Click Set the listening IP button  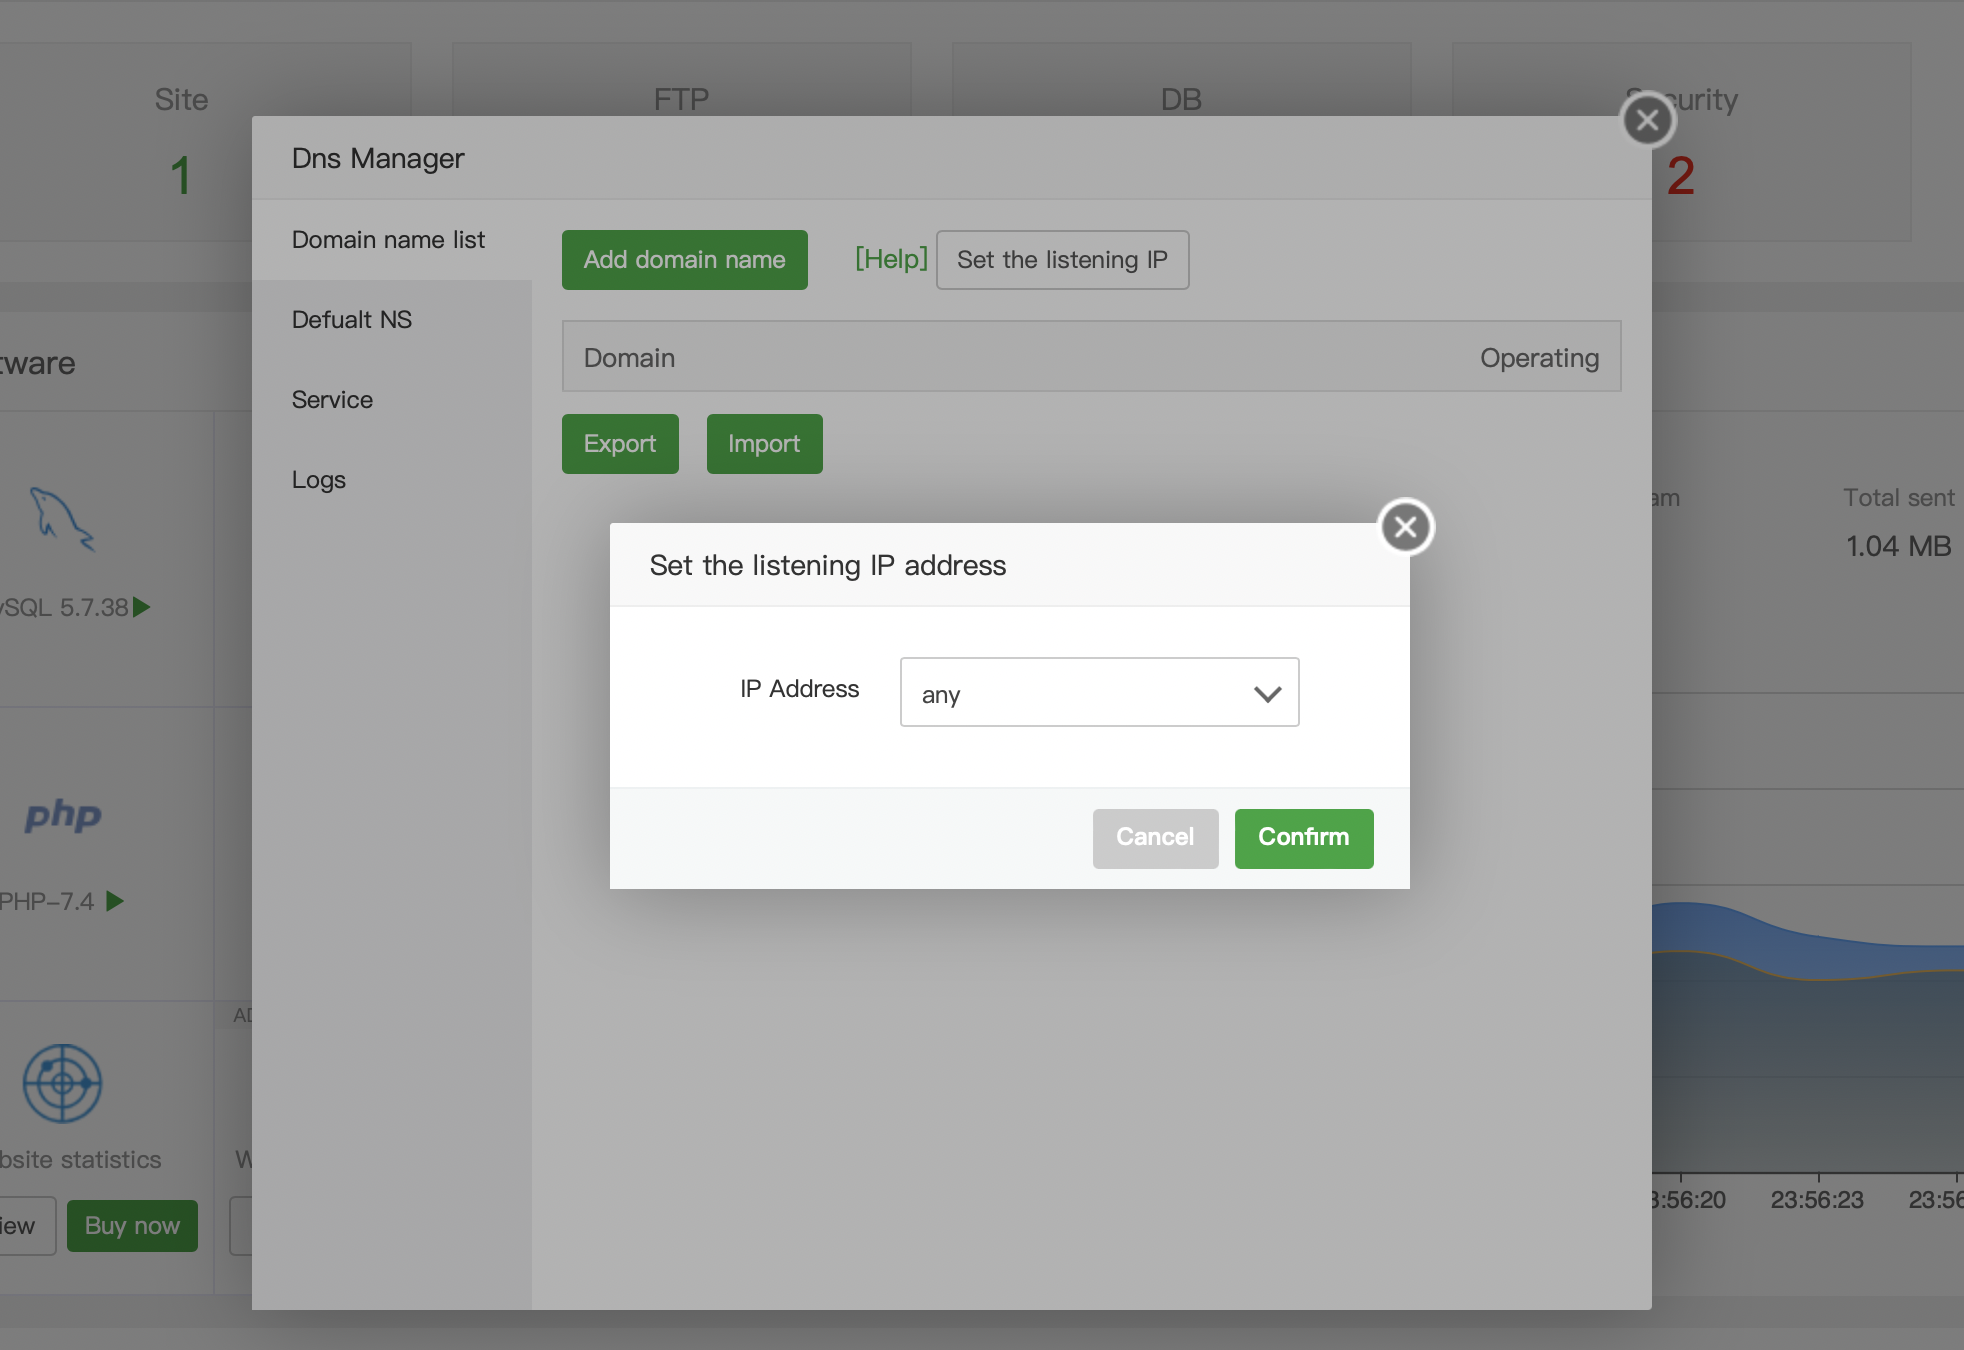(x=1062, y=260)
